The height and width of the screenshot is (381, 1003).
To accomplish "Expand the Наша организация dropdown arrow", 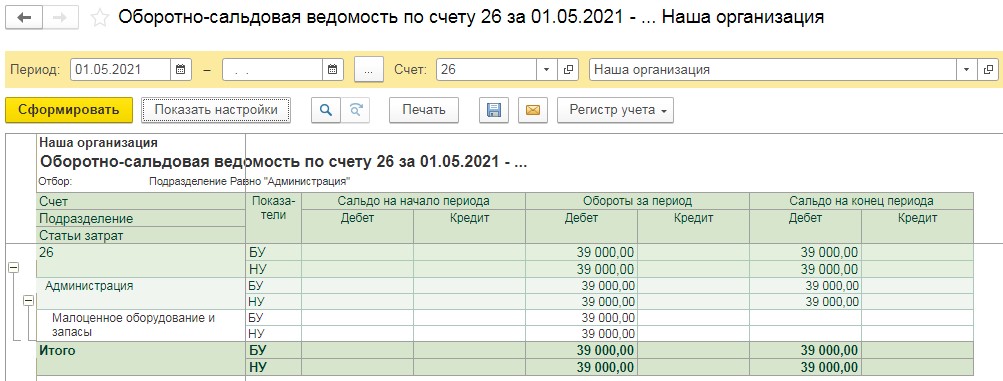I will [x=966, y=70].
